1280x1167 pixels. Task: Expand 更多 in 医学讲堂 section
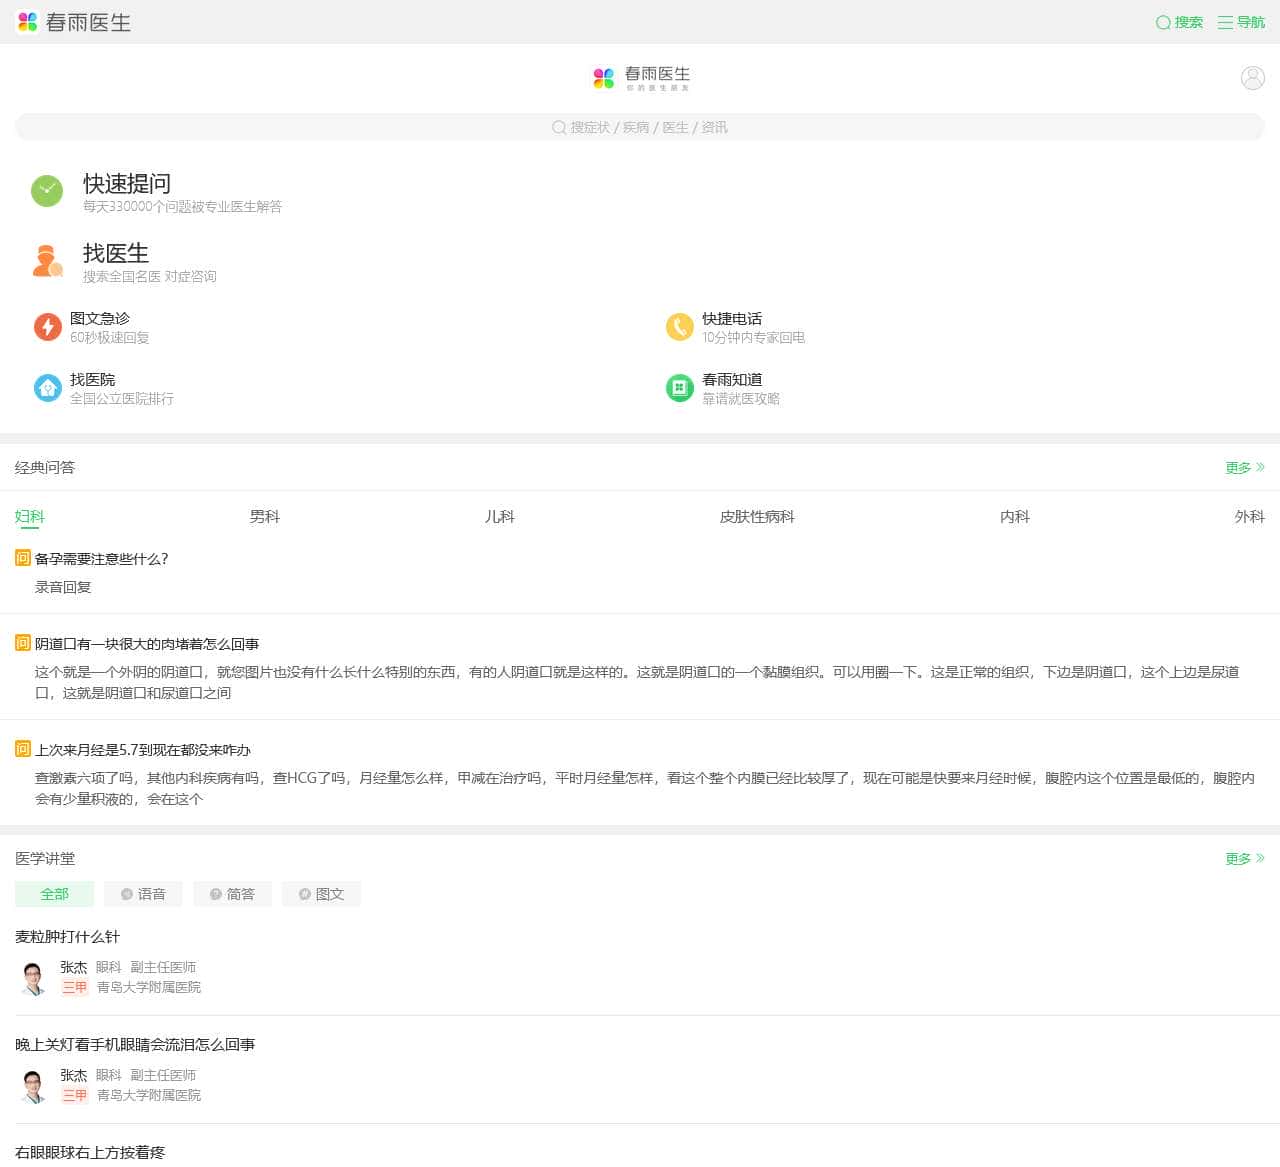(1245, 858)
